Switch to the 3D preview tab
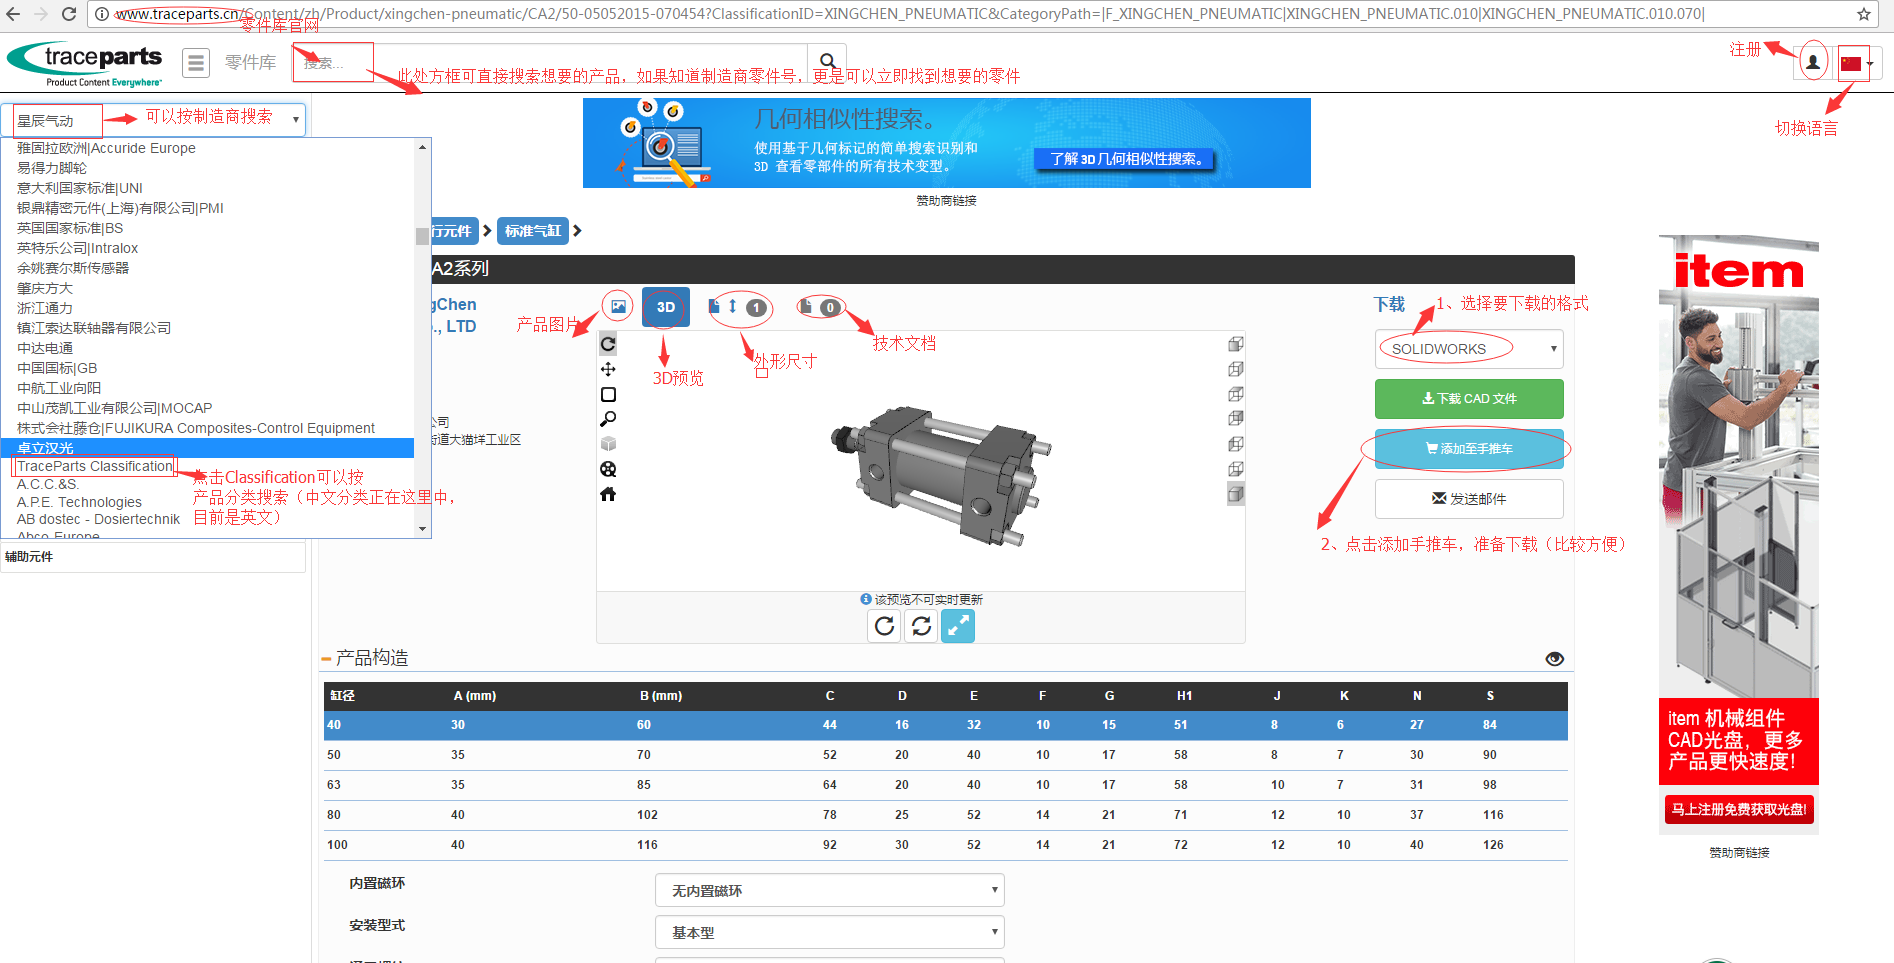This screenshot has width=1894, height=963. coord(665,307)
